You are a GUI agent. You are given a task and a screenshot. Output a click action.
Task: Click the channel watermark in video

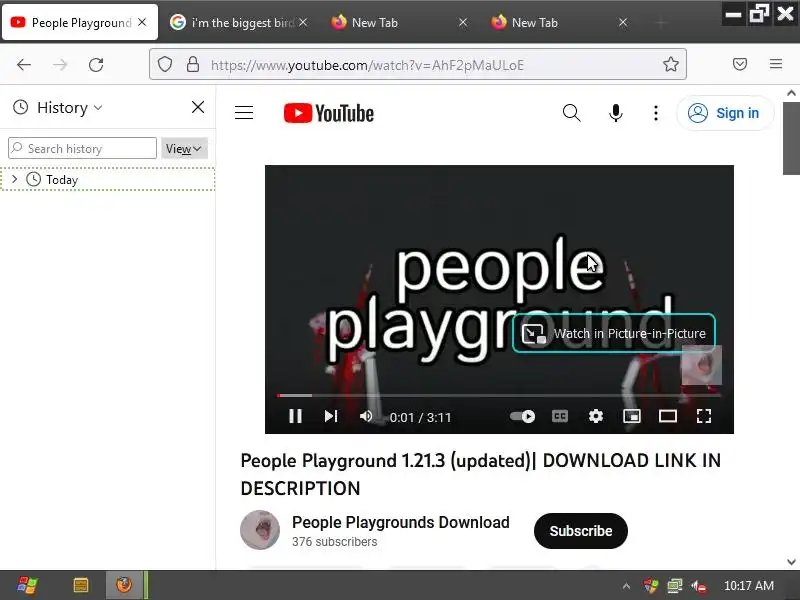(x=702, y=365)
